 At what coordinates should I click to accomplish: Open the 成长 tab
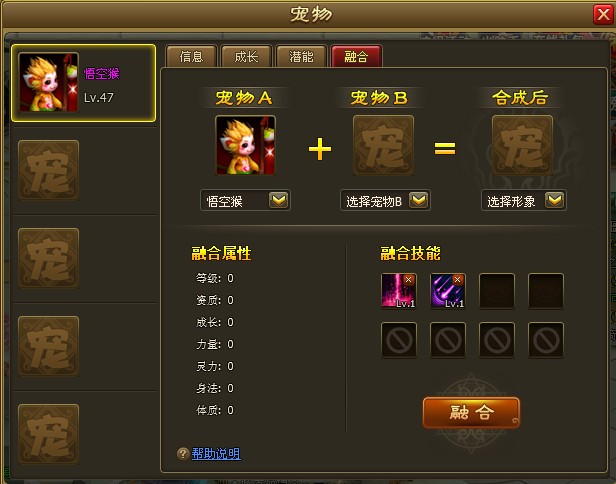246,57
